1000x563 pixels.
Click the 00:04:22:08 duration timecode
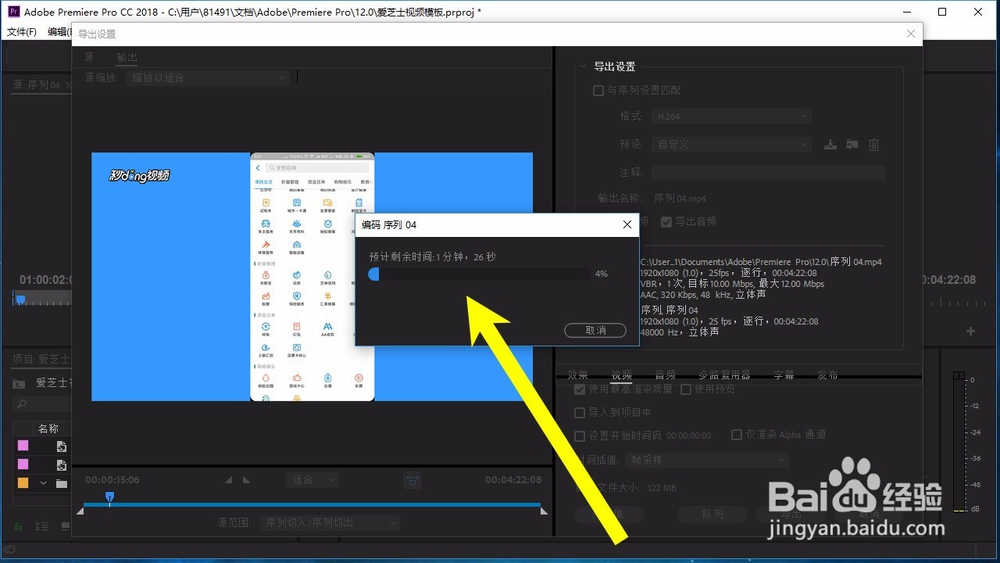tap(513, 479)
